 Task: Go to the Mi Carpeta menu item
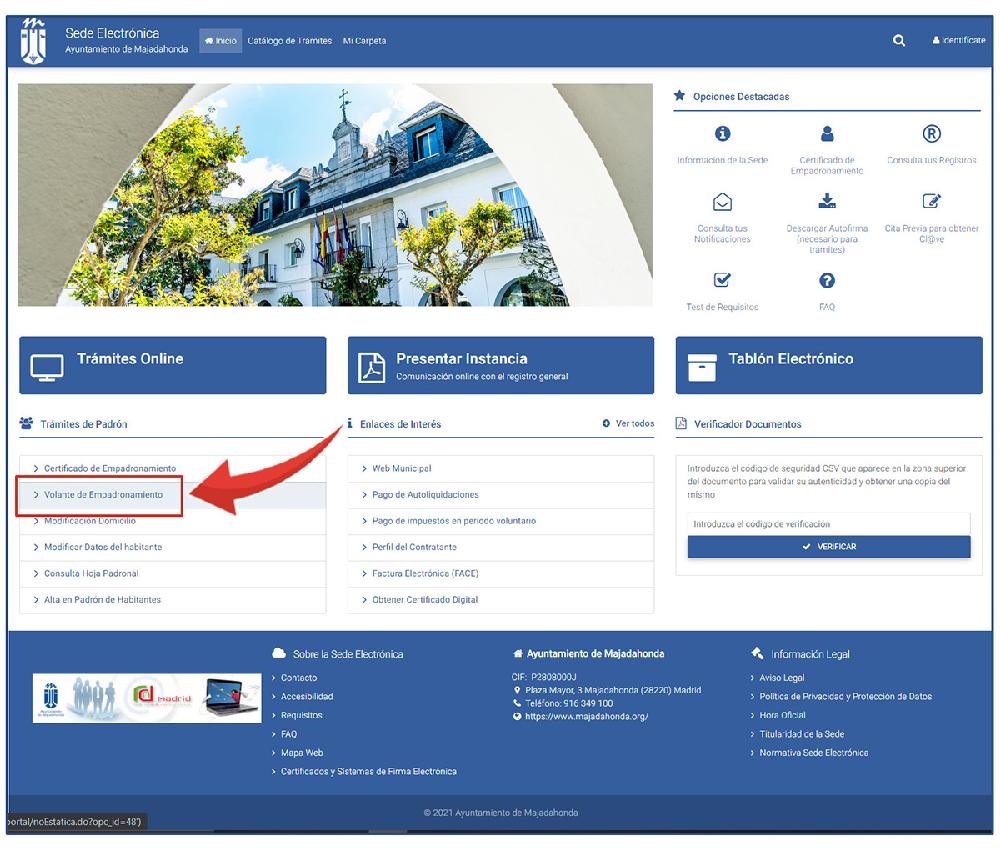364,41
